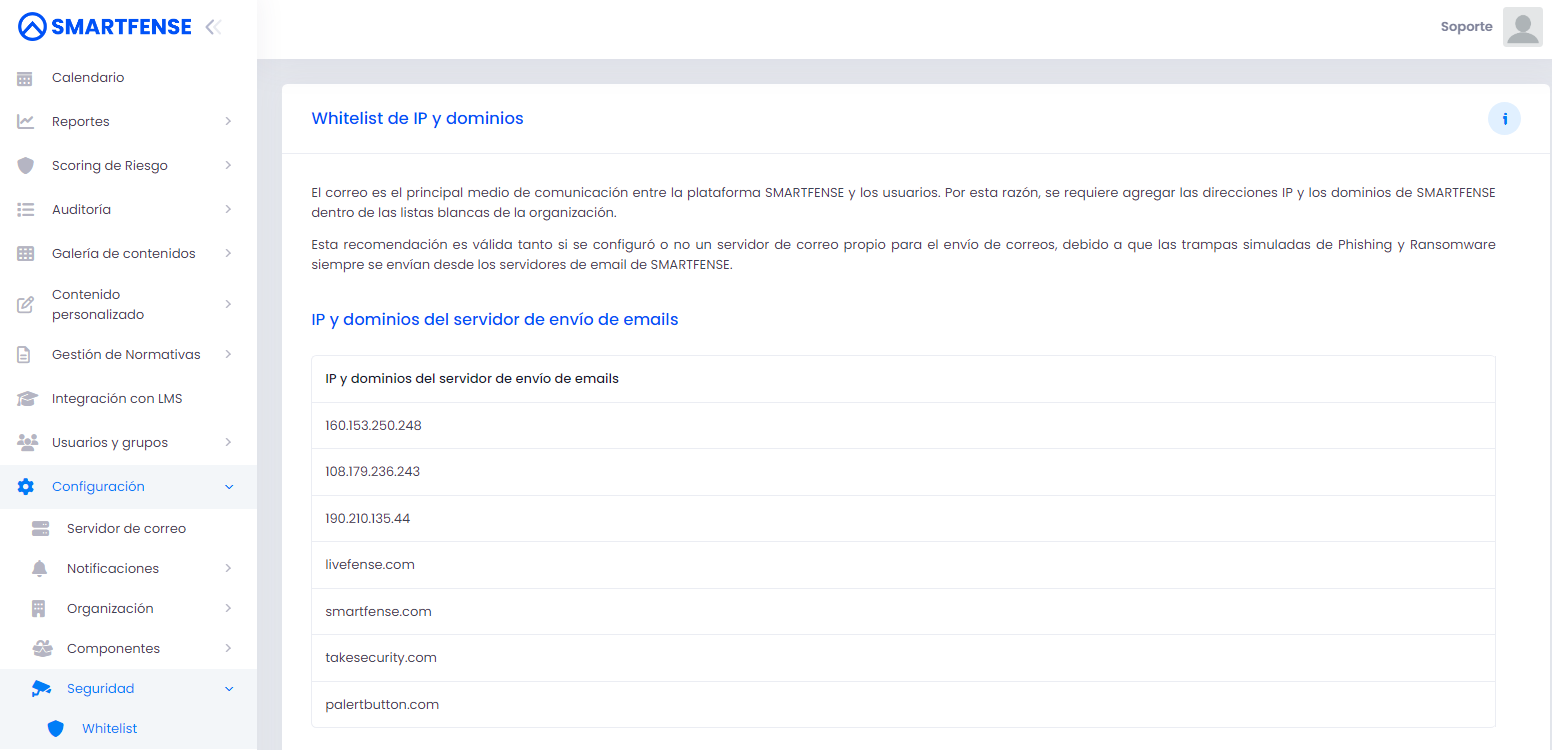Expand the Notificaciones arrow
This screenshot has width=1552, height=750.
(x=228, y=569)
